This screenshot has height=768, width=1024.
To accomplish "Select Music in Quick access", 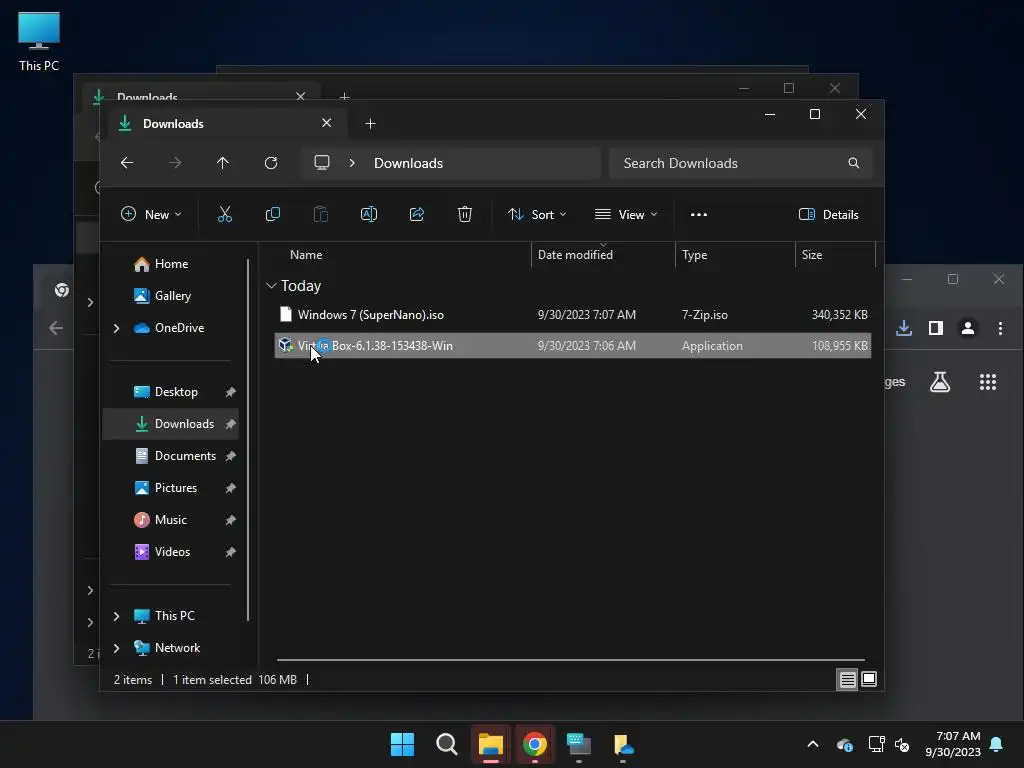I will [x=171, y=520].
